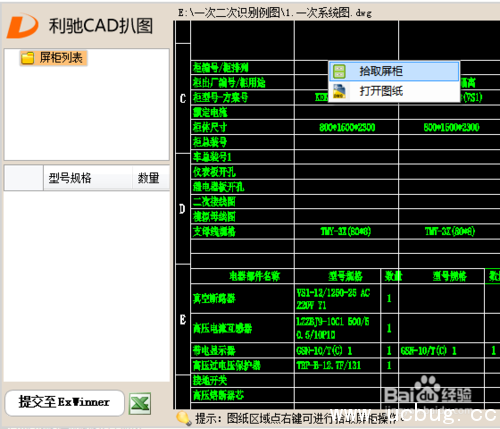
Task: Click the yellow folder icon beside 屏柜列表
Action: 27,58
